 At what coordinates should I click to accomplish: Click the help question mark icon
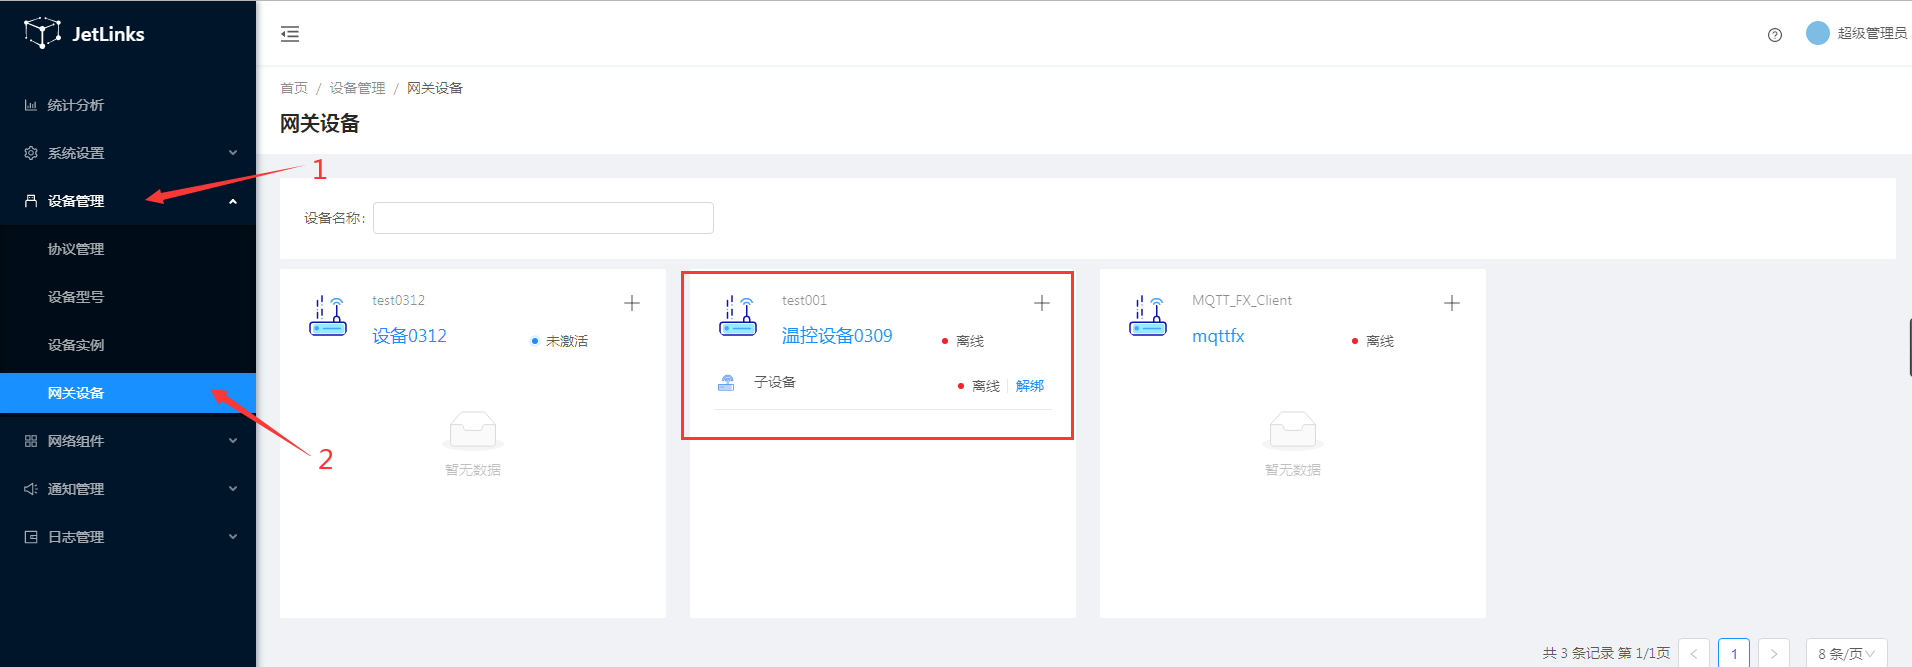pos(1775,35)
